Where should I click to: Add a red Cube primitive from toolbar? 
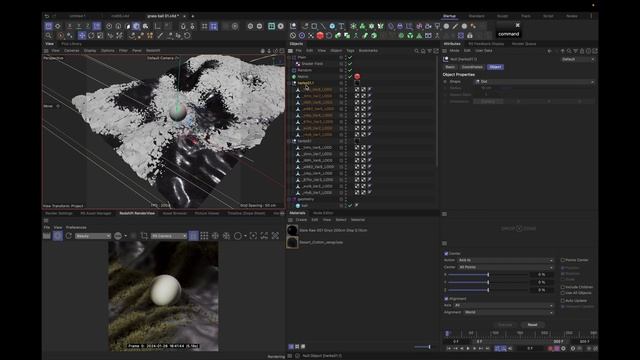[320, 36]
